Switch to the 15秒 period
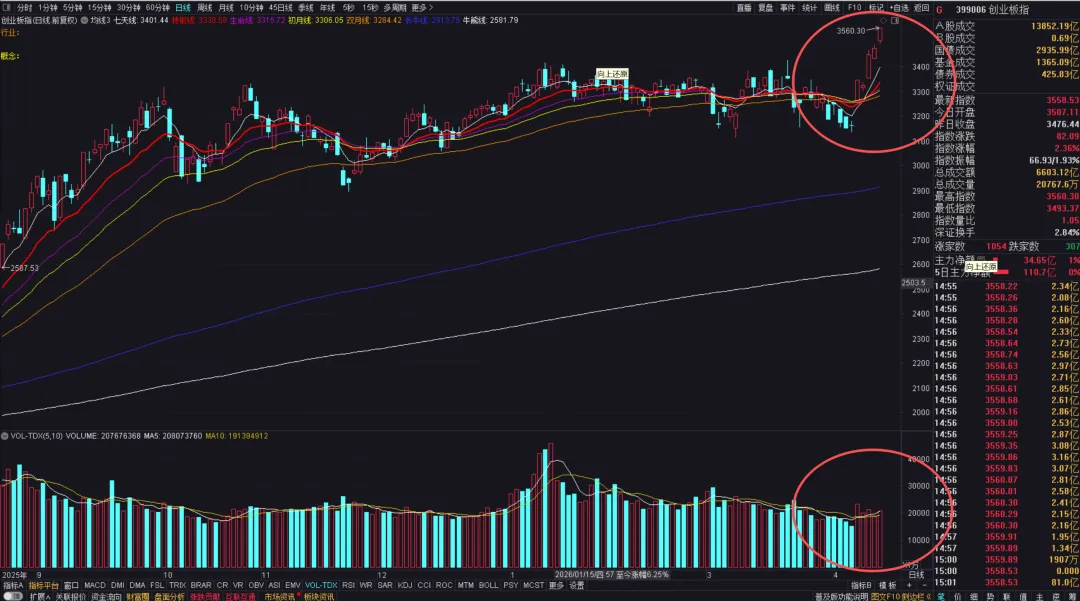Screen dimensions: 1080x601 [371, 8]
